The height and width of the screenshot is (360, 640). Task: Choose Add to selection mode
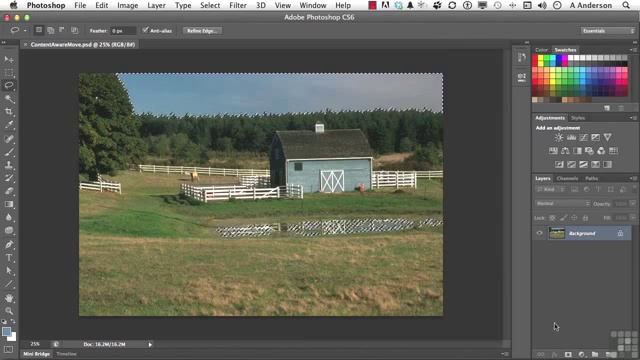51,30
